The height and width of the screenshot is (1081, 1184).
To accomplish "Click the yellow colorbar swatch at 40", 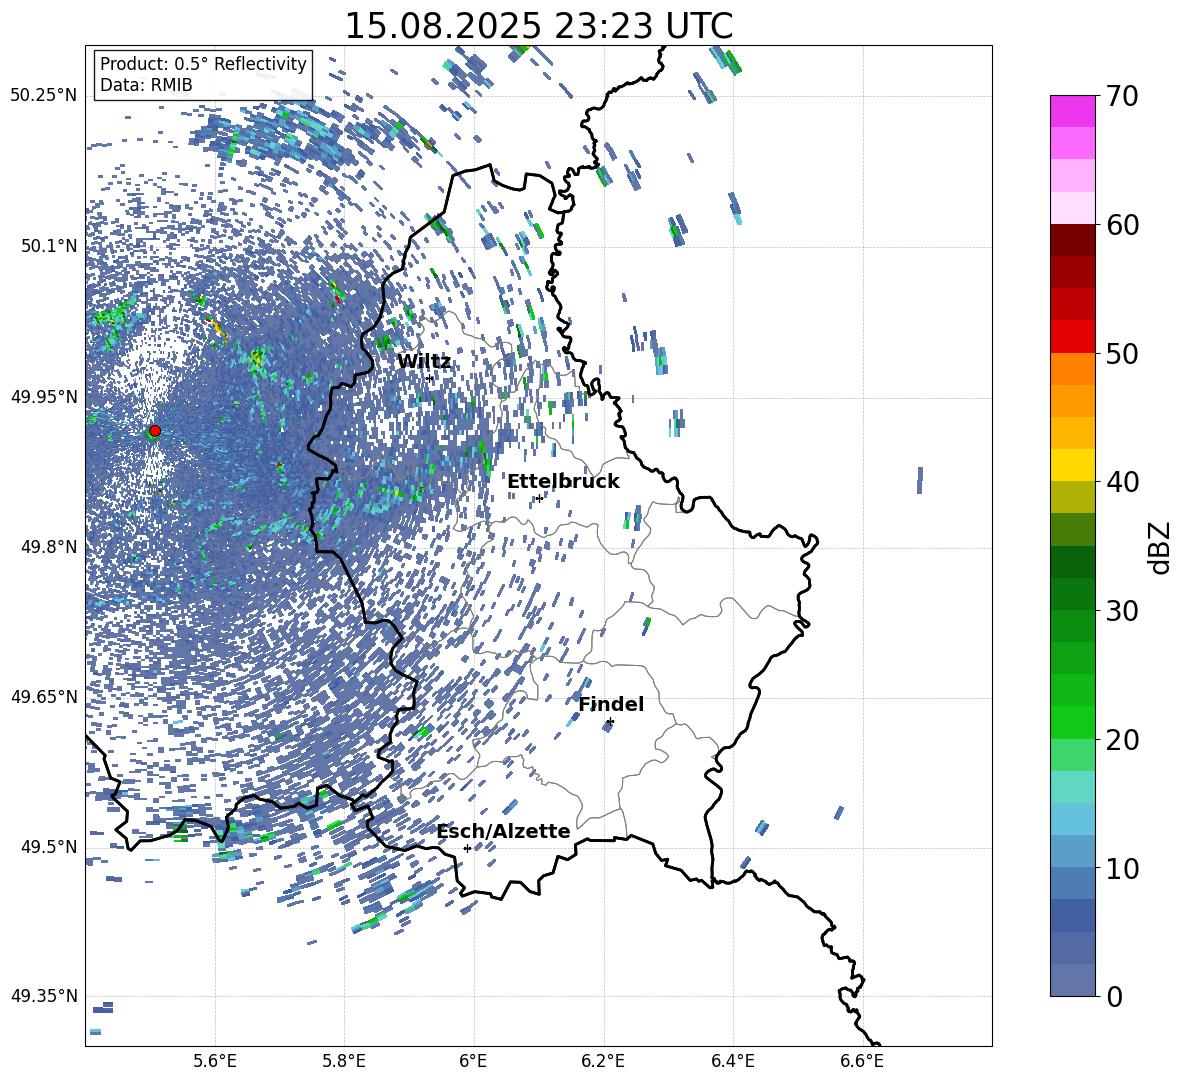I will pos(1072,465).
